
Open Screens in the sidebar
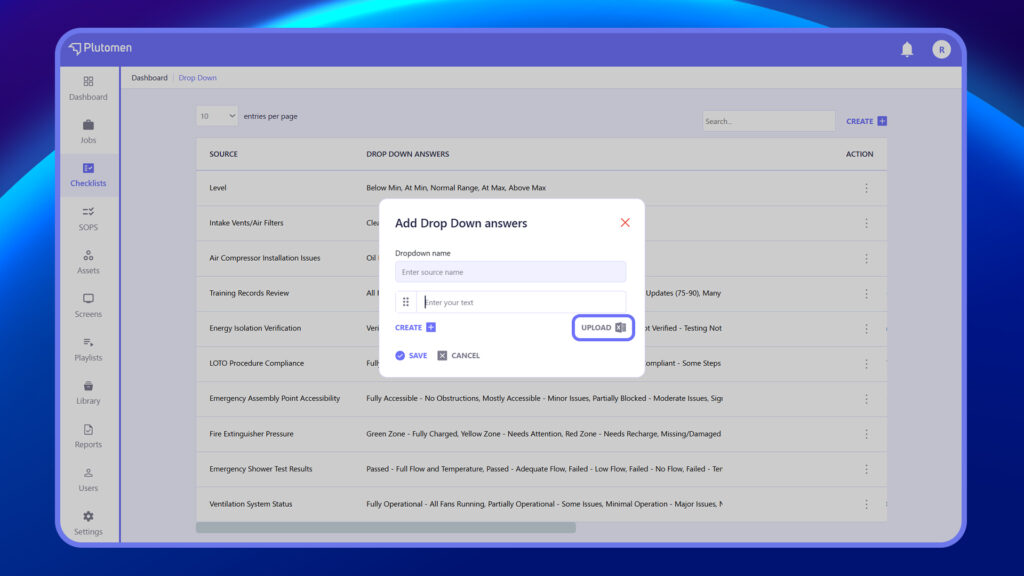(x=88, y=306)
